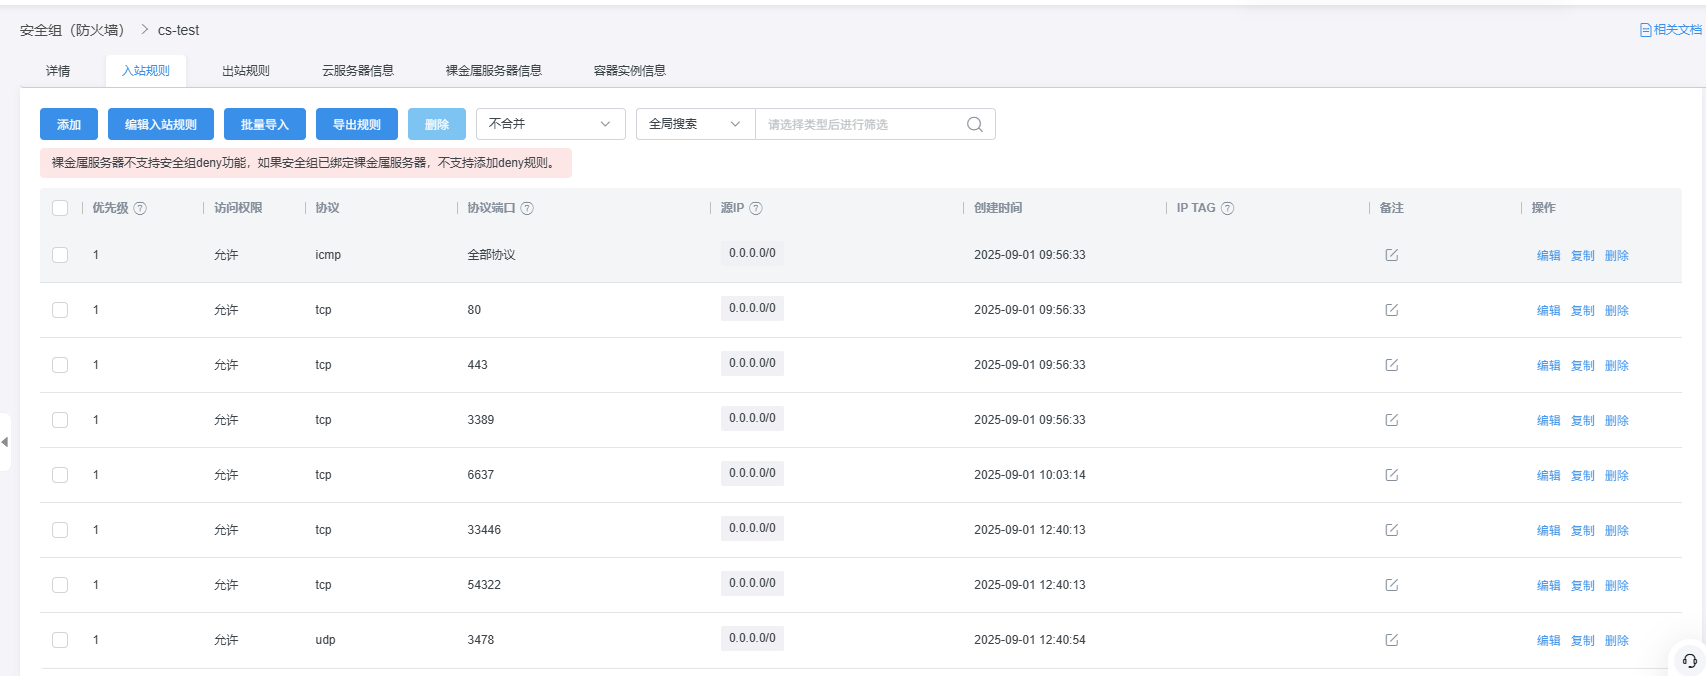The image size is (1706, 676).
Task: Expand the collapsed left sidebar arrow
Action: tap(5, 442)
